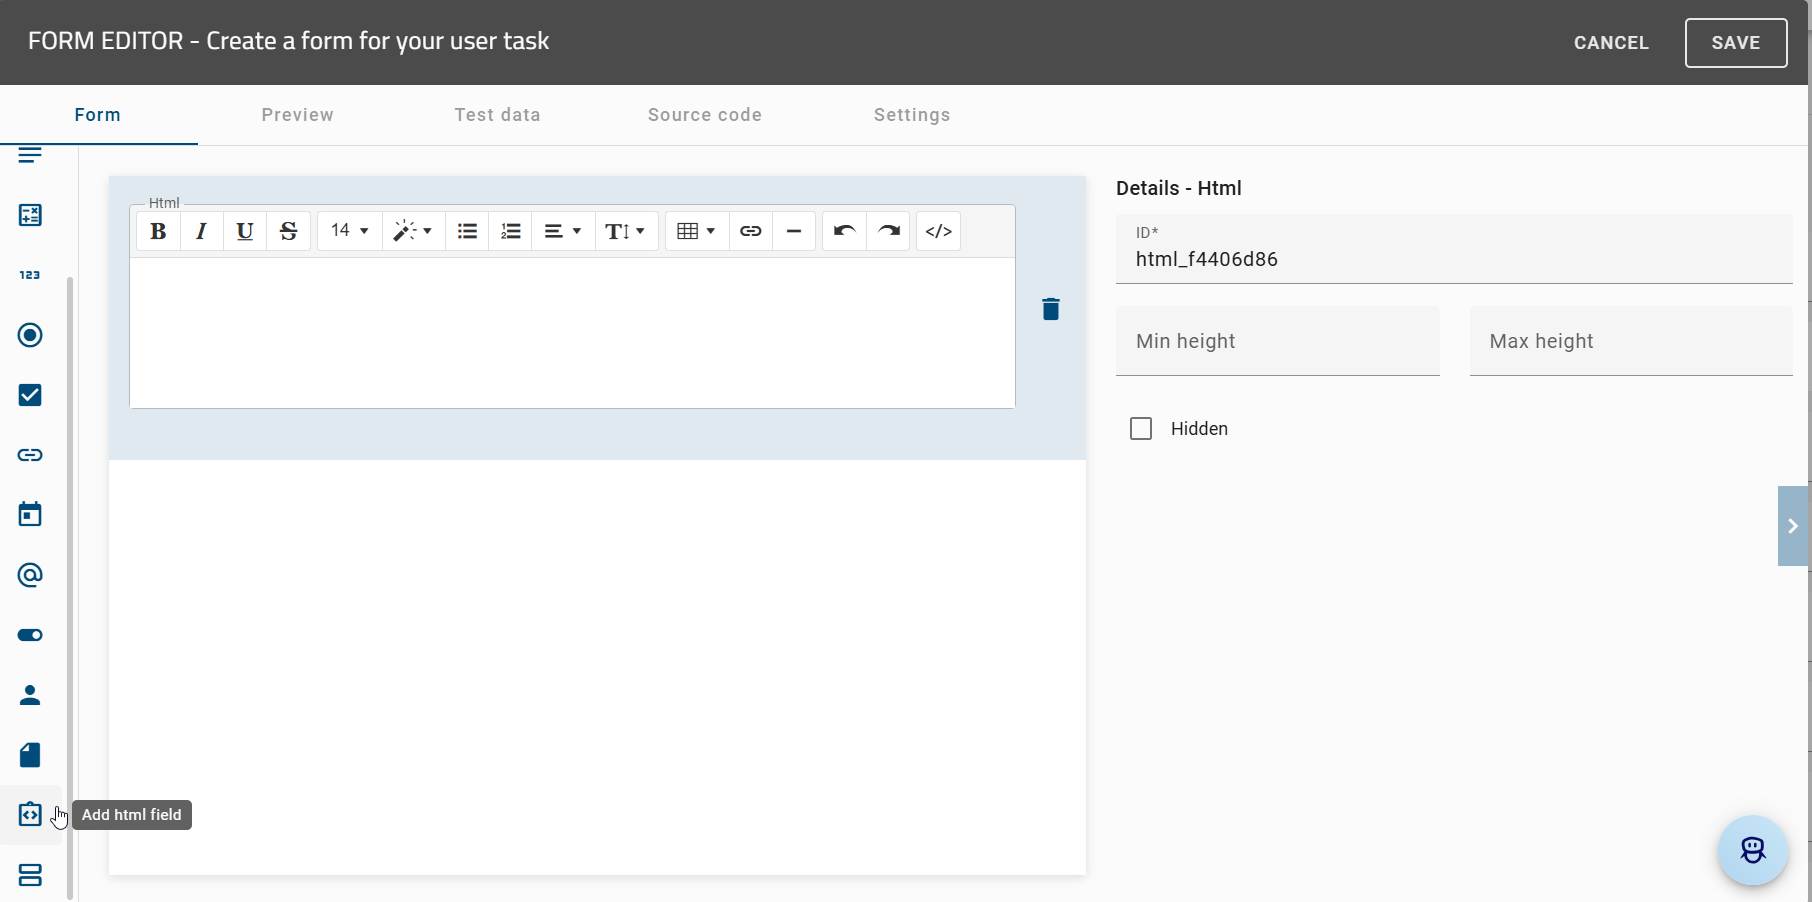The image size is (1812, 902).
Task: Add a section layout field from sidebar
Action: (x=30, y=875)
